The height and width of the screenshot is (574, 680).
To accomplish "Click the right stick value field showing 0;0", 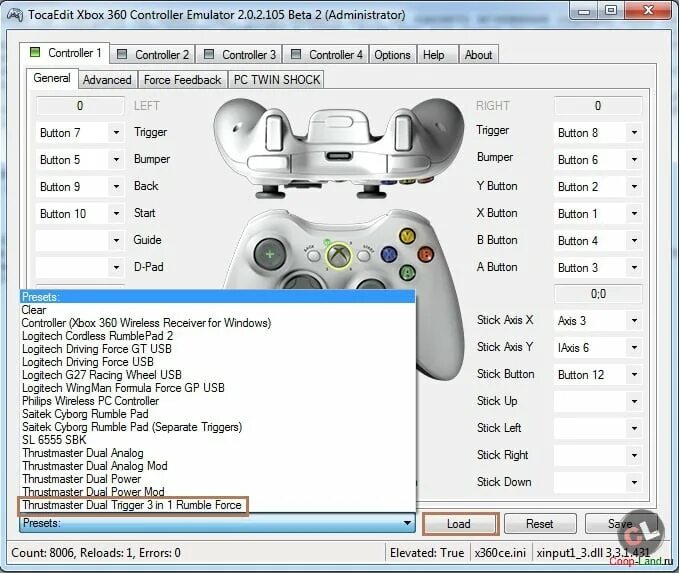I will [x=598, y=294].
